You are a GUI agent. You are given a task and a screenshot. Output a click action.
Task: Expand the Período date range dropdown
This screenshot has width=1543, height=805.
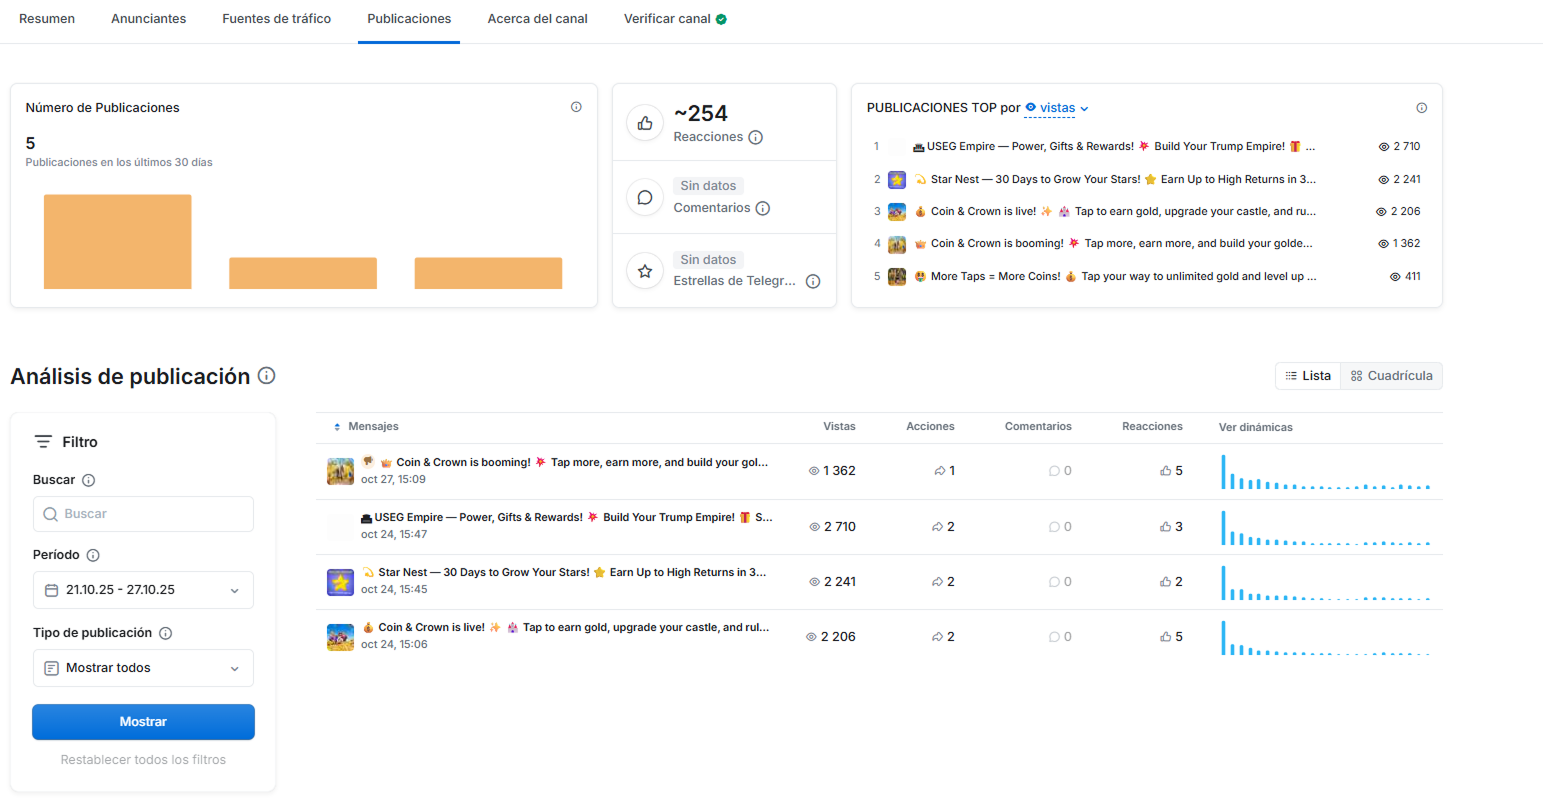143,590
